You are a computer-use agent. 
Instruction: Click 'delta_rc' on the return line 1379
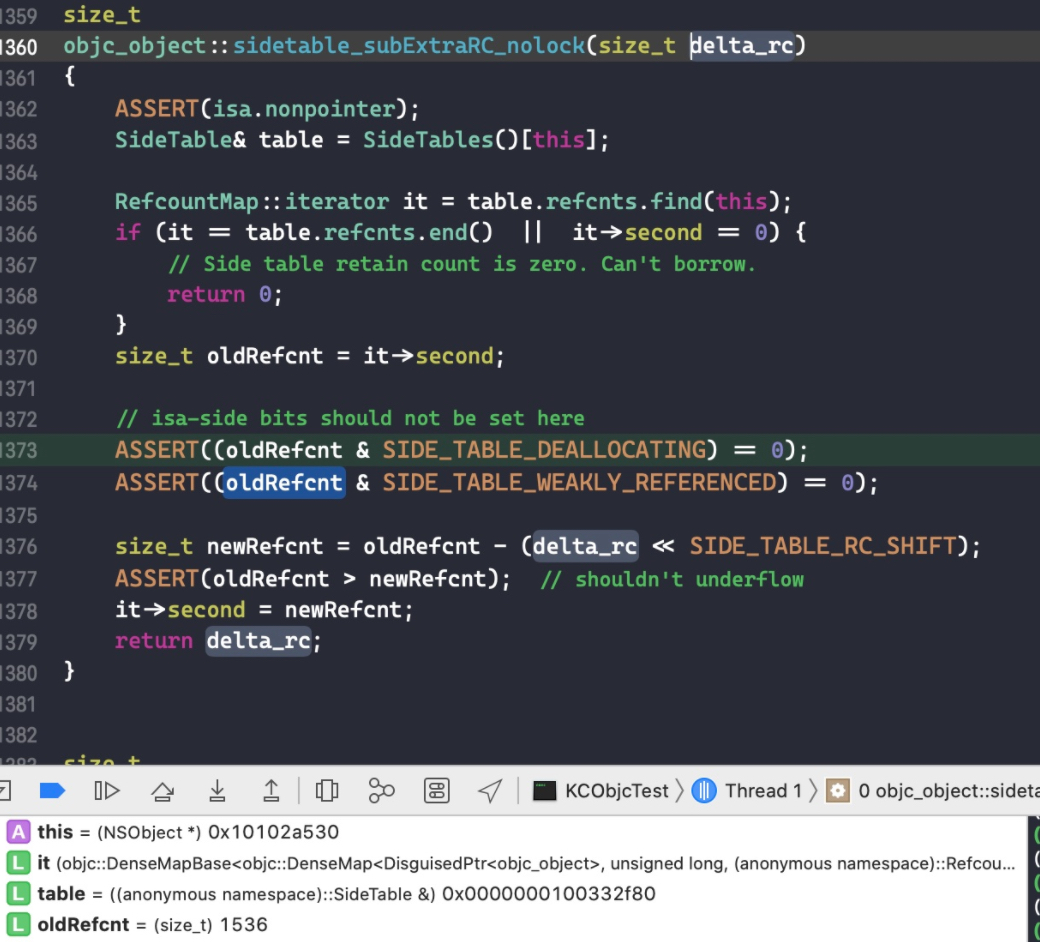pyautogui.click(x=258, y=641)
